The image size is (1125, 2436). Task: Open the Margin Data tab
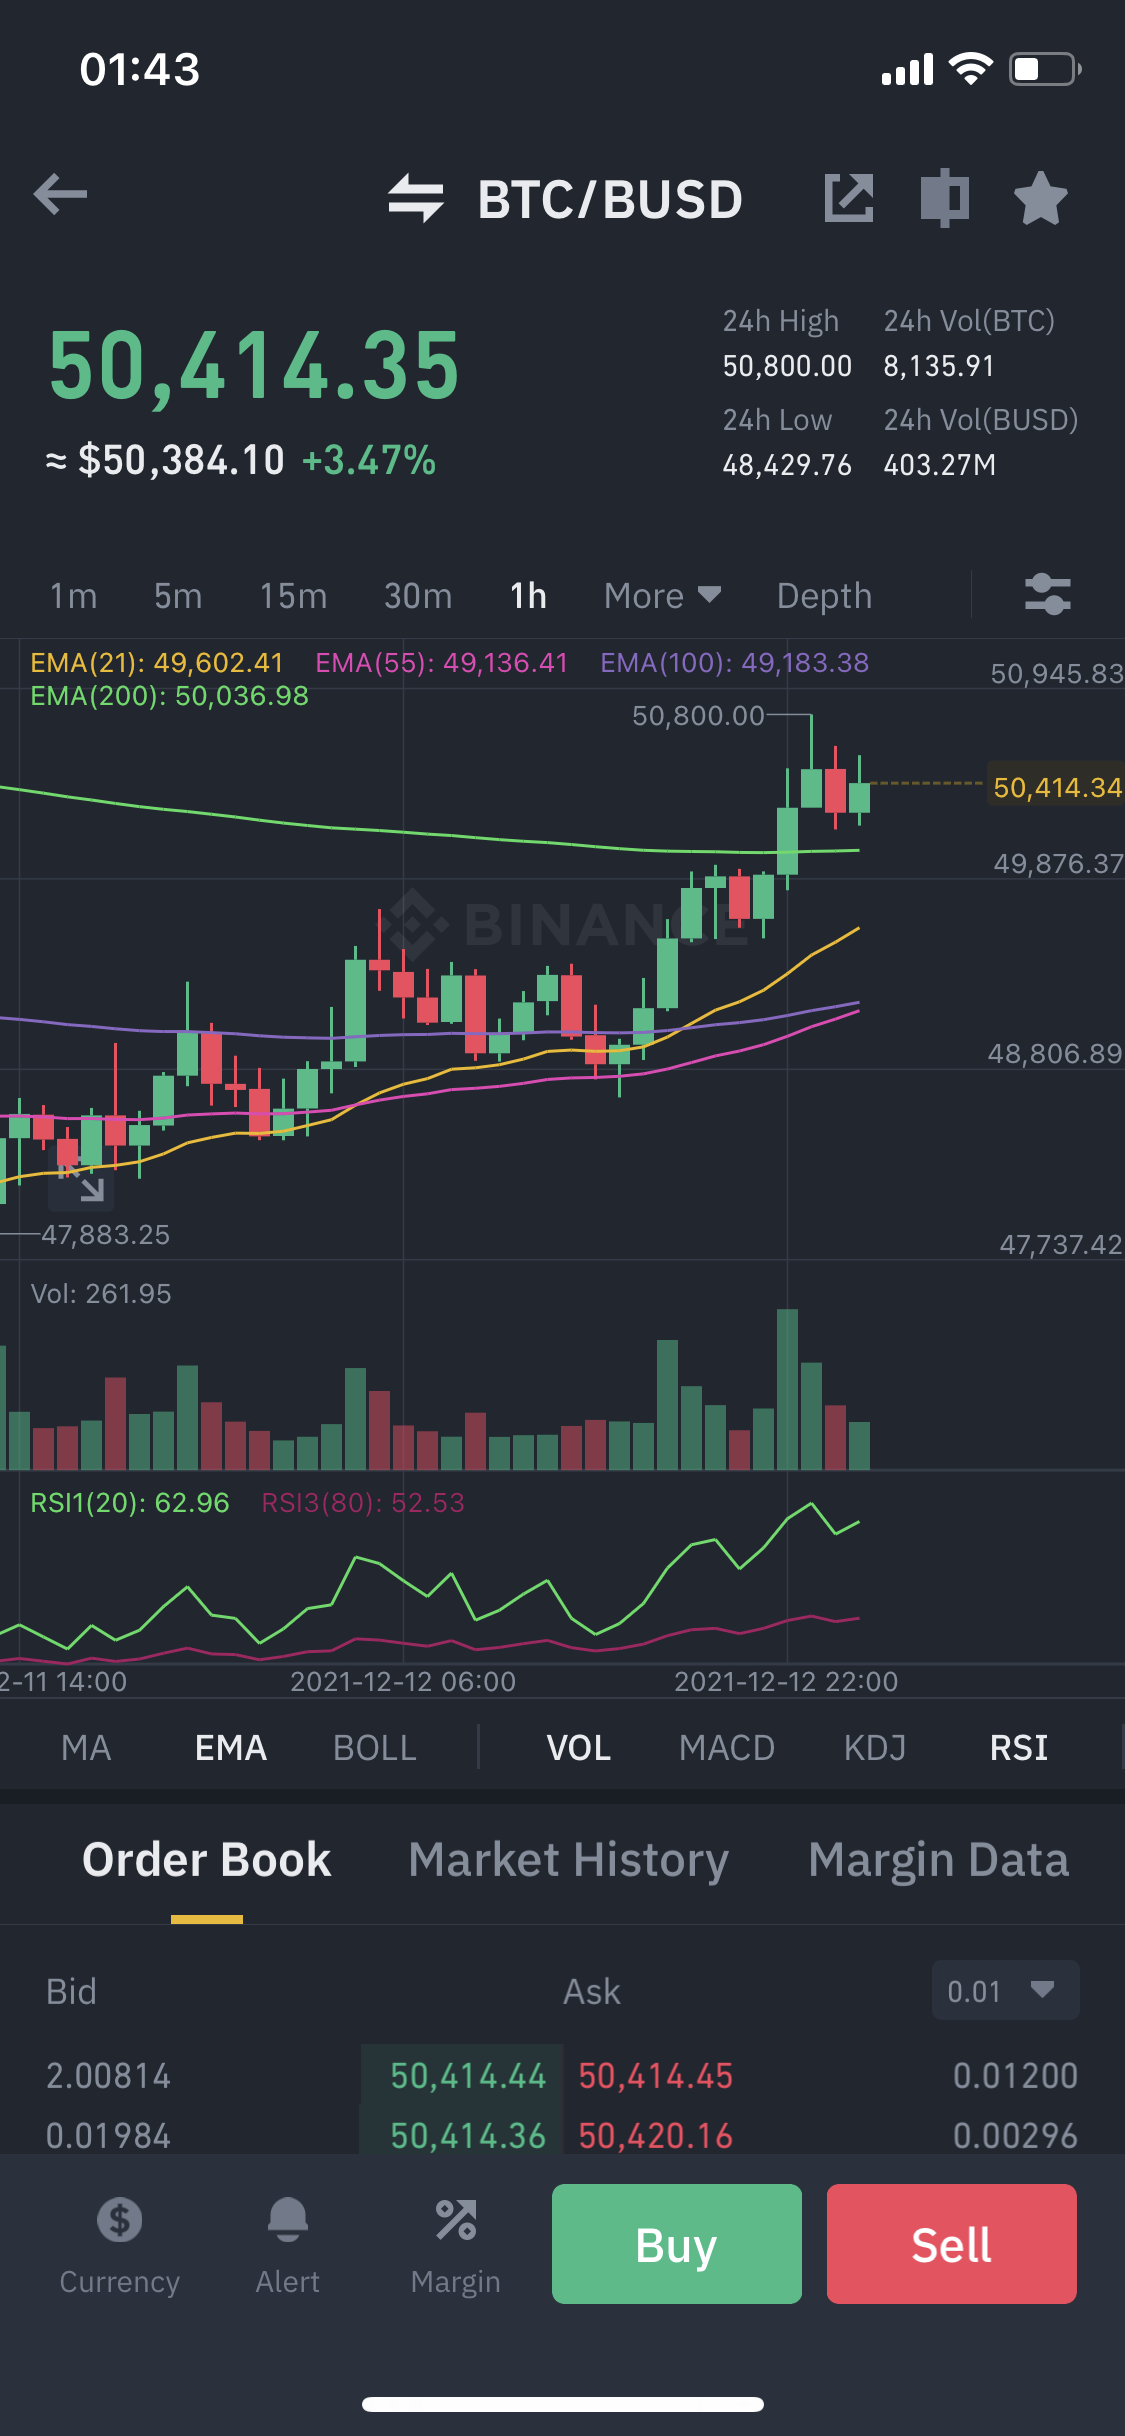[x=939, y=1861]
